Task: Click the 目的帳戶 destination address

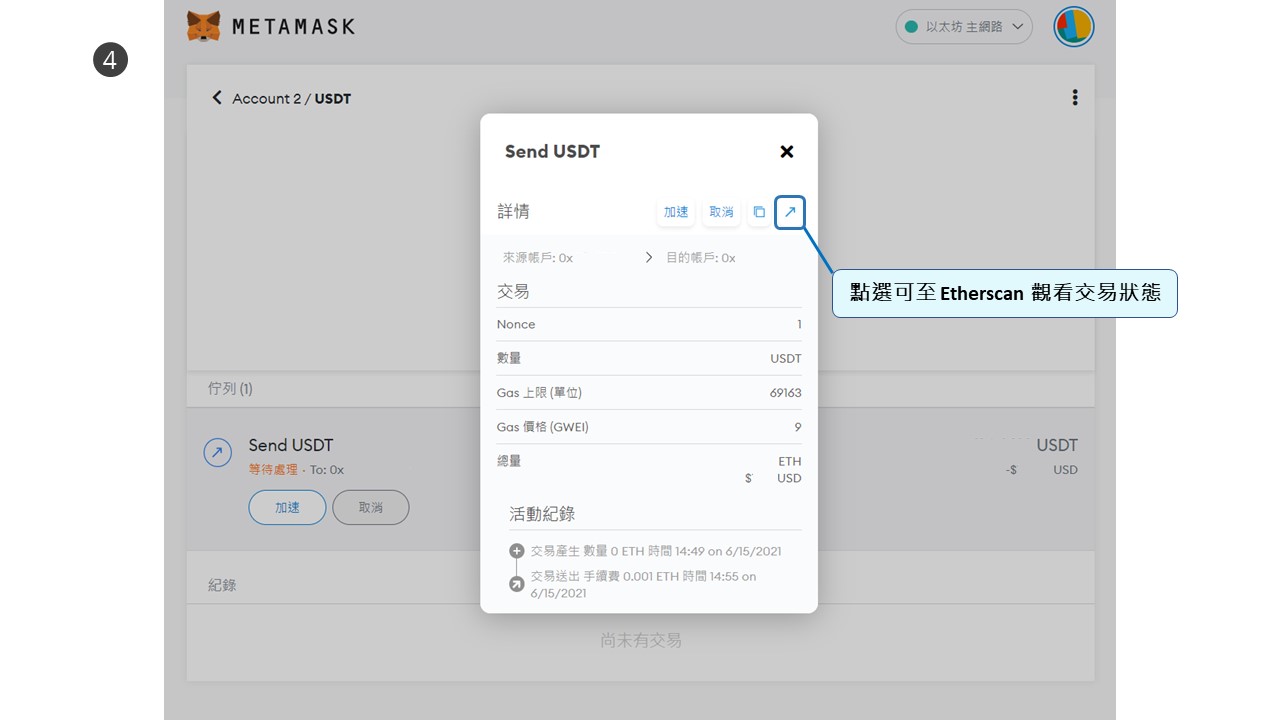Action: (701, 258)
